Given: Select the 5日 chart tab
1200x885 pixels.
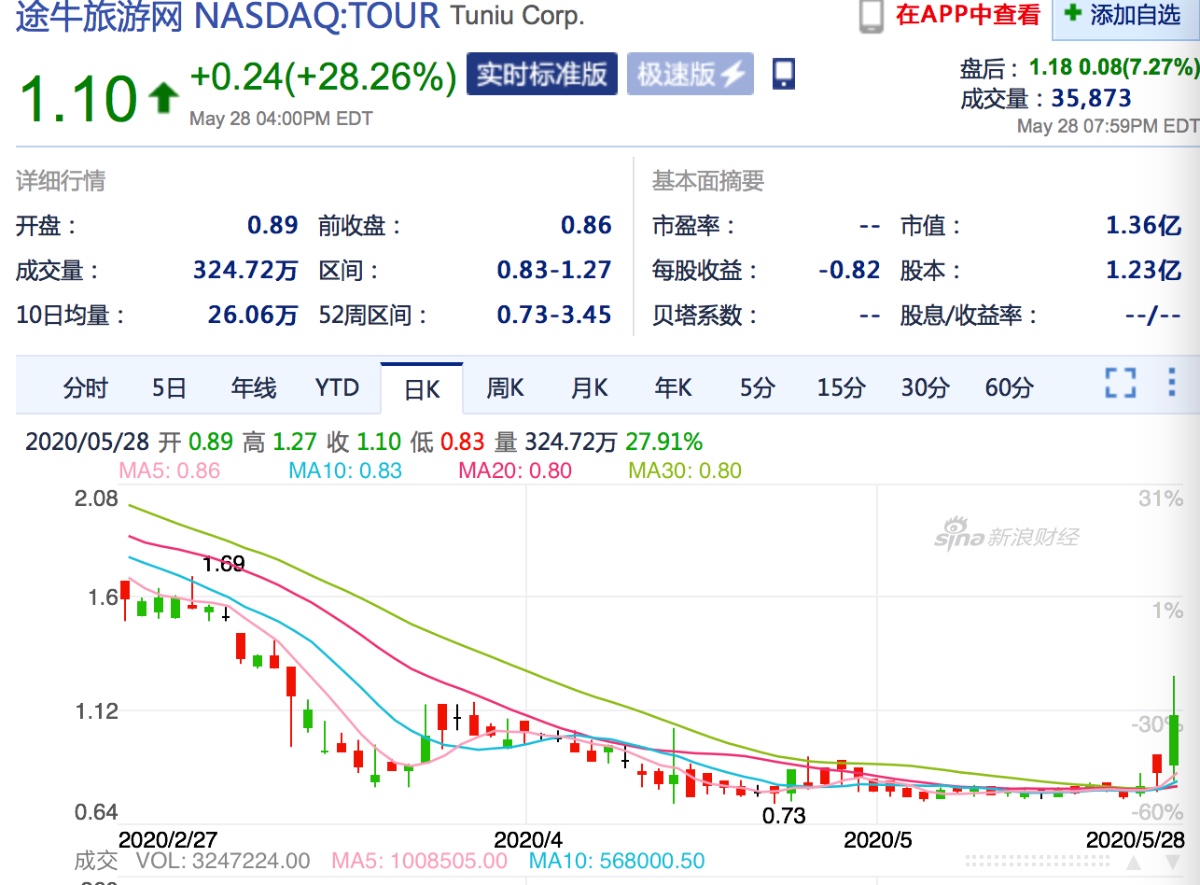Looking at the screenshot, I should (x=169, y=388).
